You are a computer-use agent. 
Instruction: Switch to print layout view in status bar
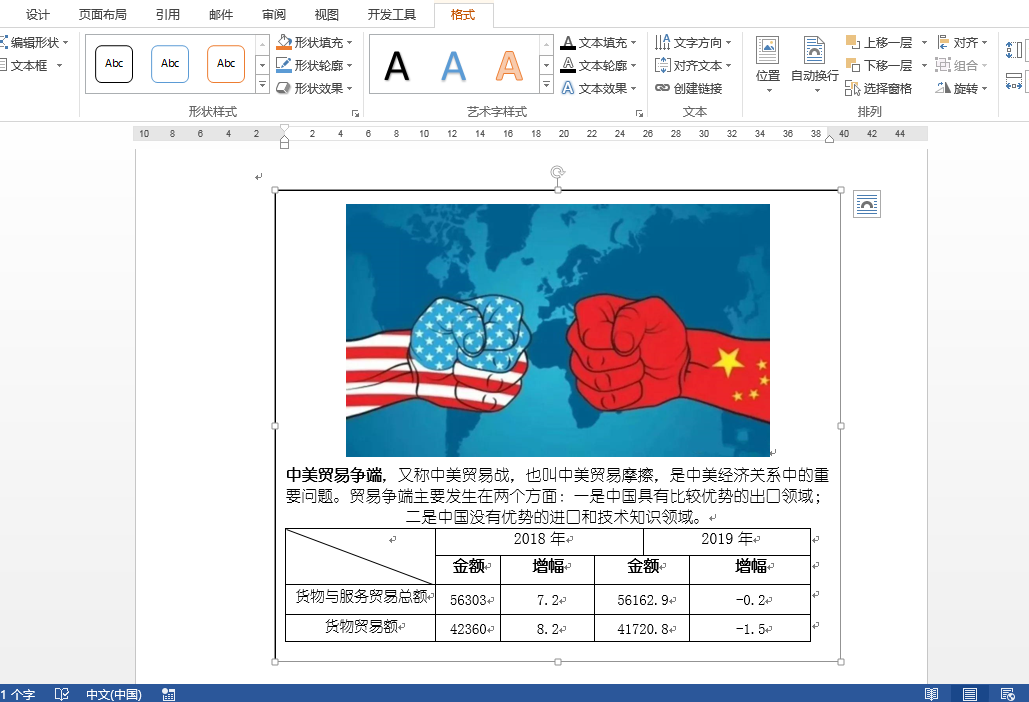(970, 694)
